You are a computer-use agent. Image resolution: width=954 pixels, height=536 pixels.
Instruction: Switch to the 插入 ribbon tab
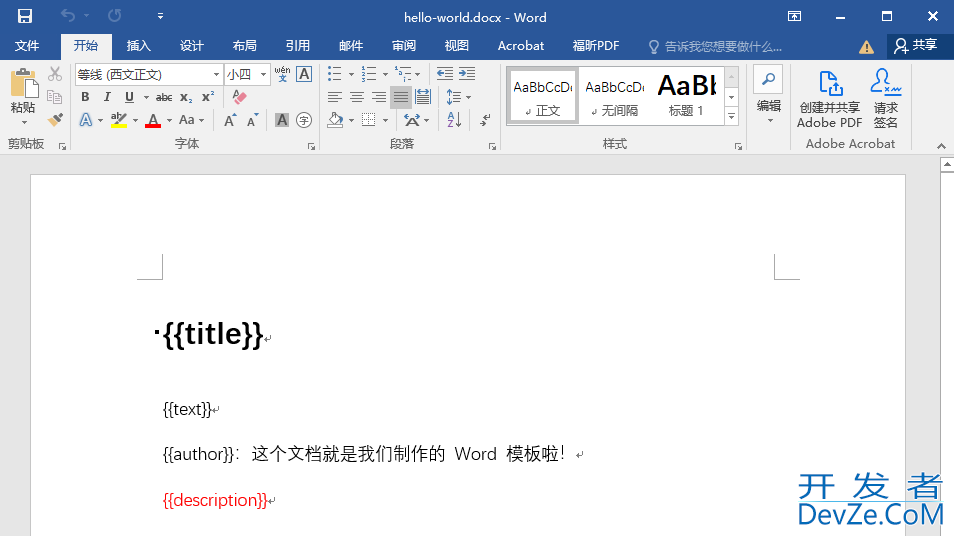click(x=138, y=46)
